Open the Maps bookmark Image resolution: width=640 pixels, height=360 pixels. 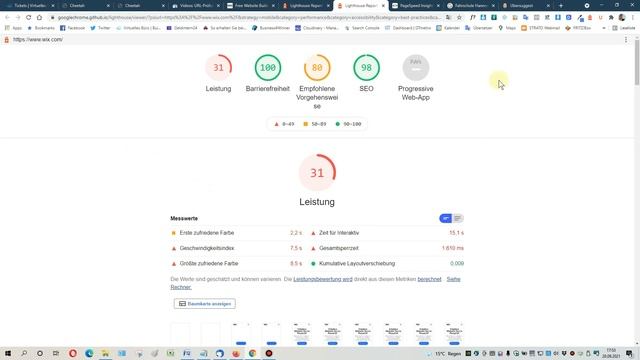(507, 28)
